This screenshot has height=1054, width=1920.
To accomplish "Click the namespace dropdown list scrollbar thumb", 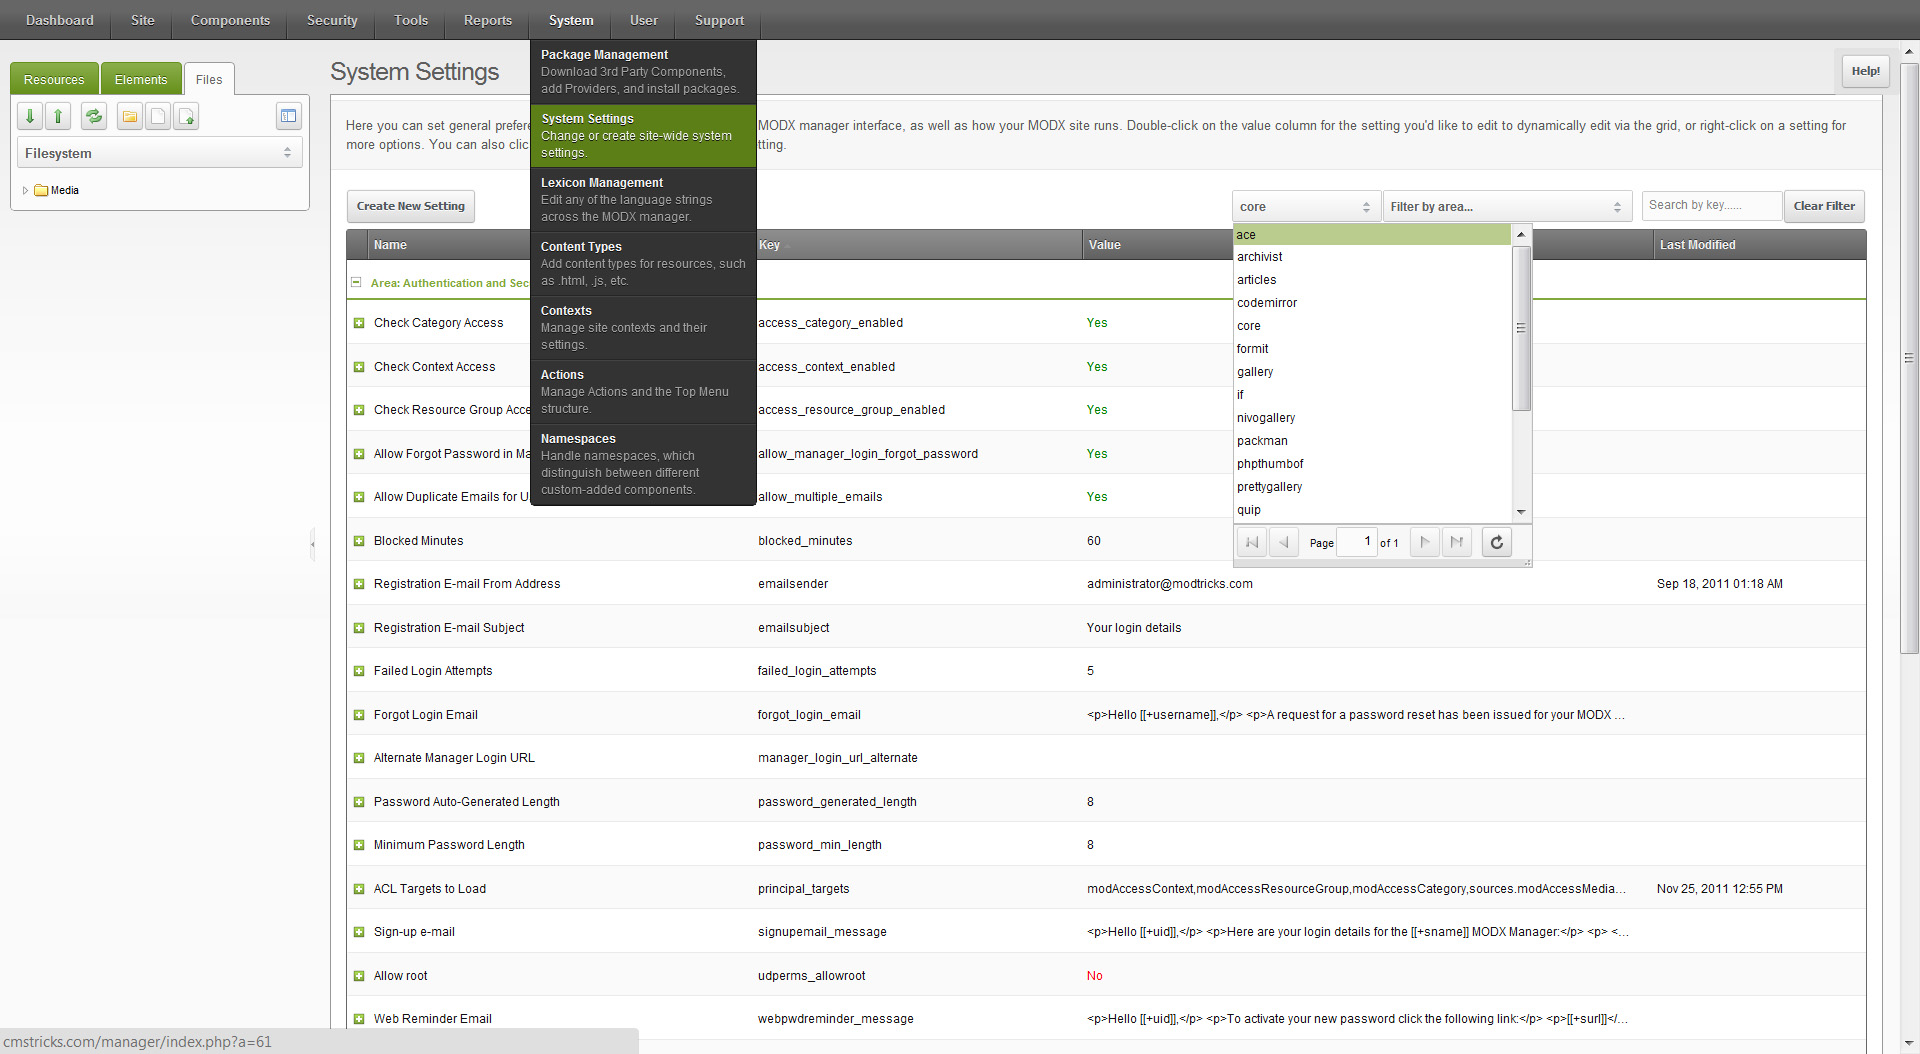I will [1521, 328].
